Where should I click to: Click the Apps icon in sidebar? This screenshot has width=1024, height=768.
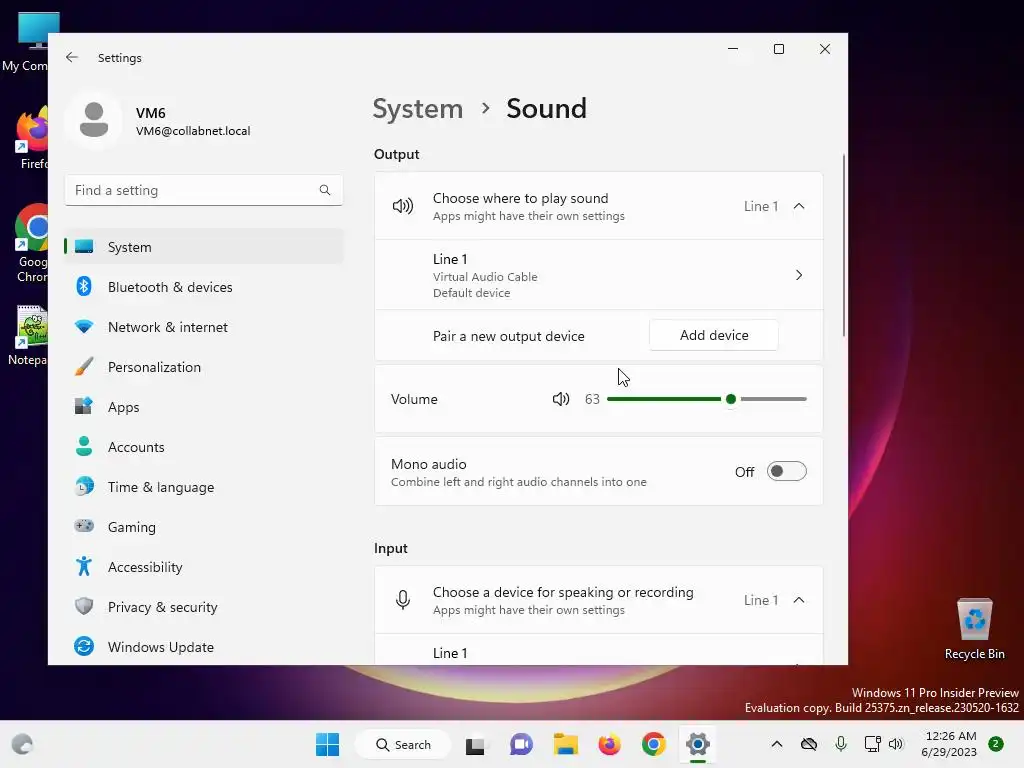[x=84, y=406]
